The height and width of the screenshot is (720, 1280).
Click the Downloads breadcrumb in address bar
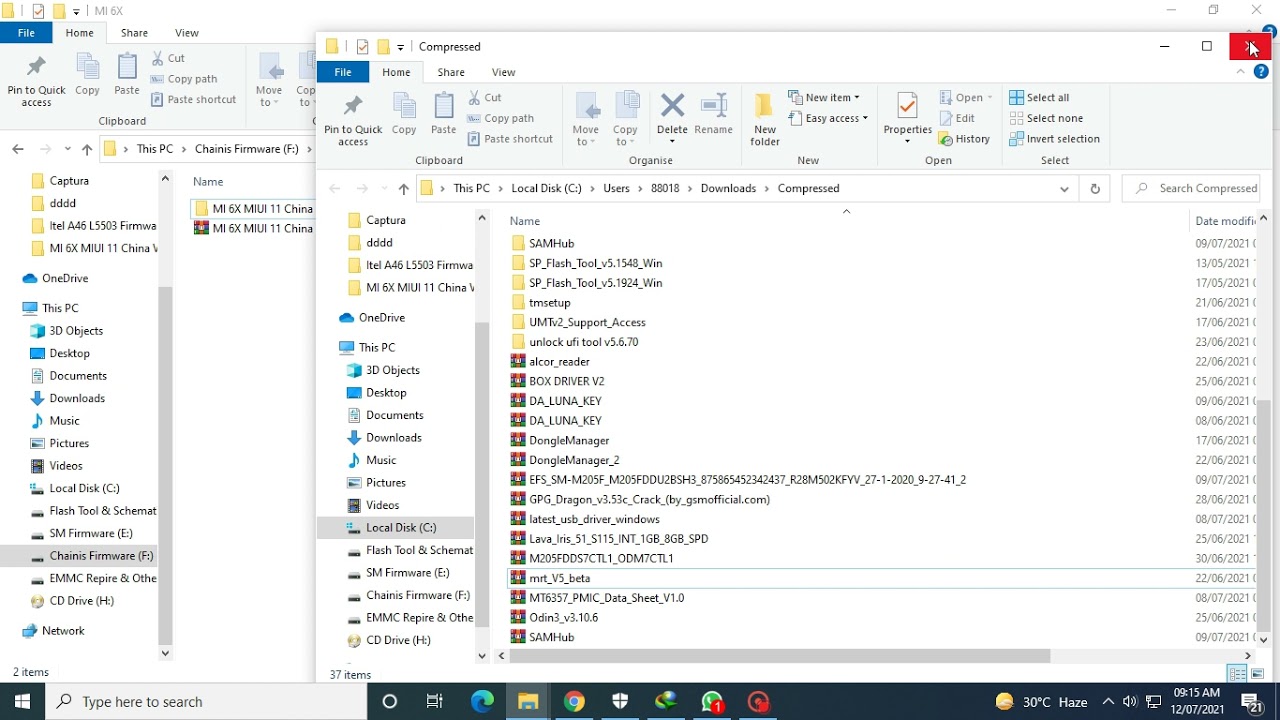728,188
